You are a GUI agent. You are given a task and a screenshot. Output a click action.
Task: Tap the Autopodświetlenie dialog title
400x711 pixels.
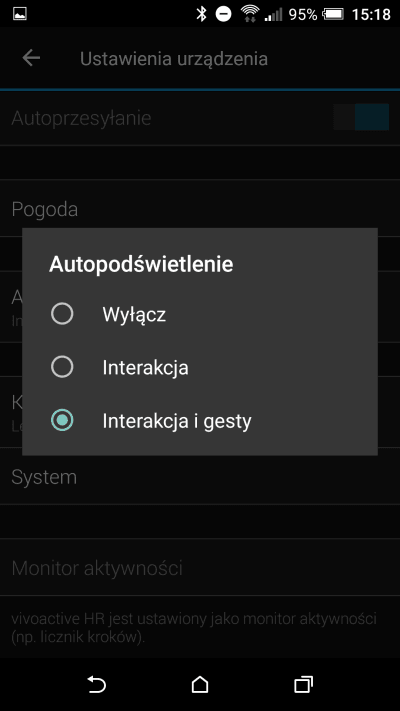point(141,264)
